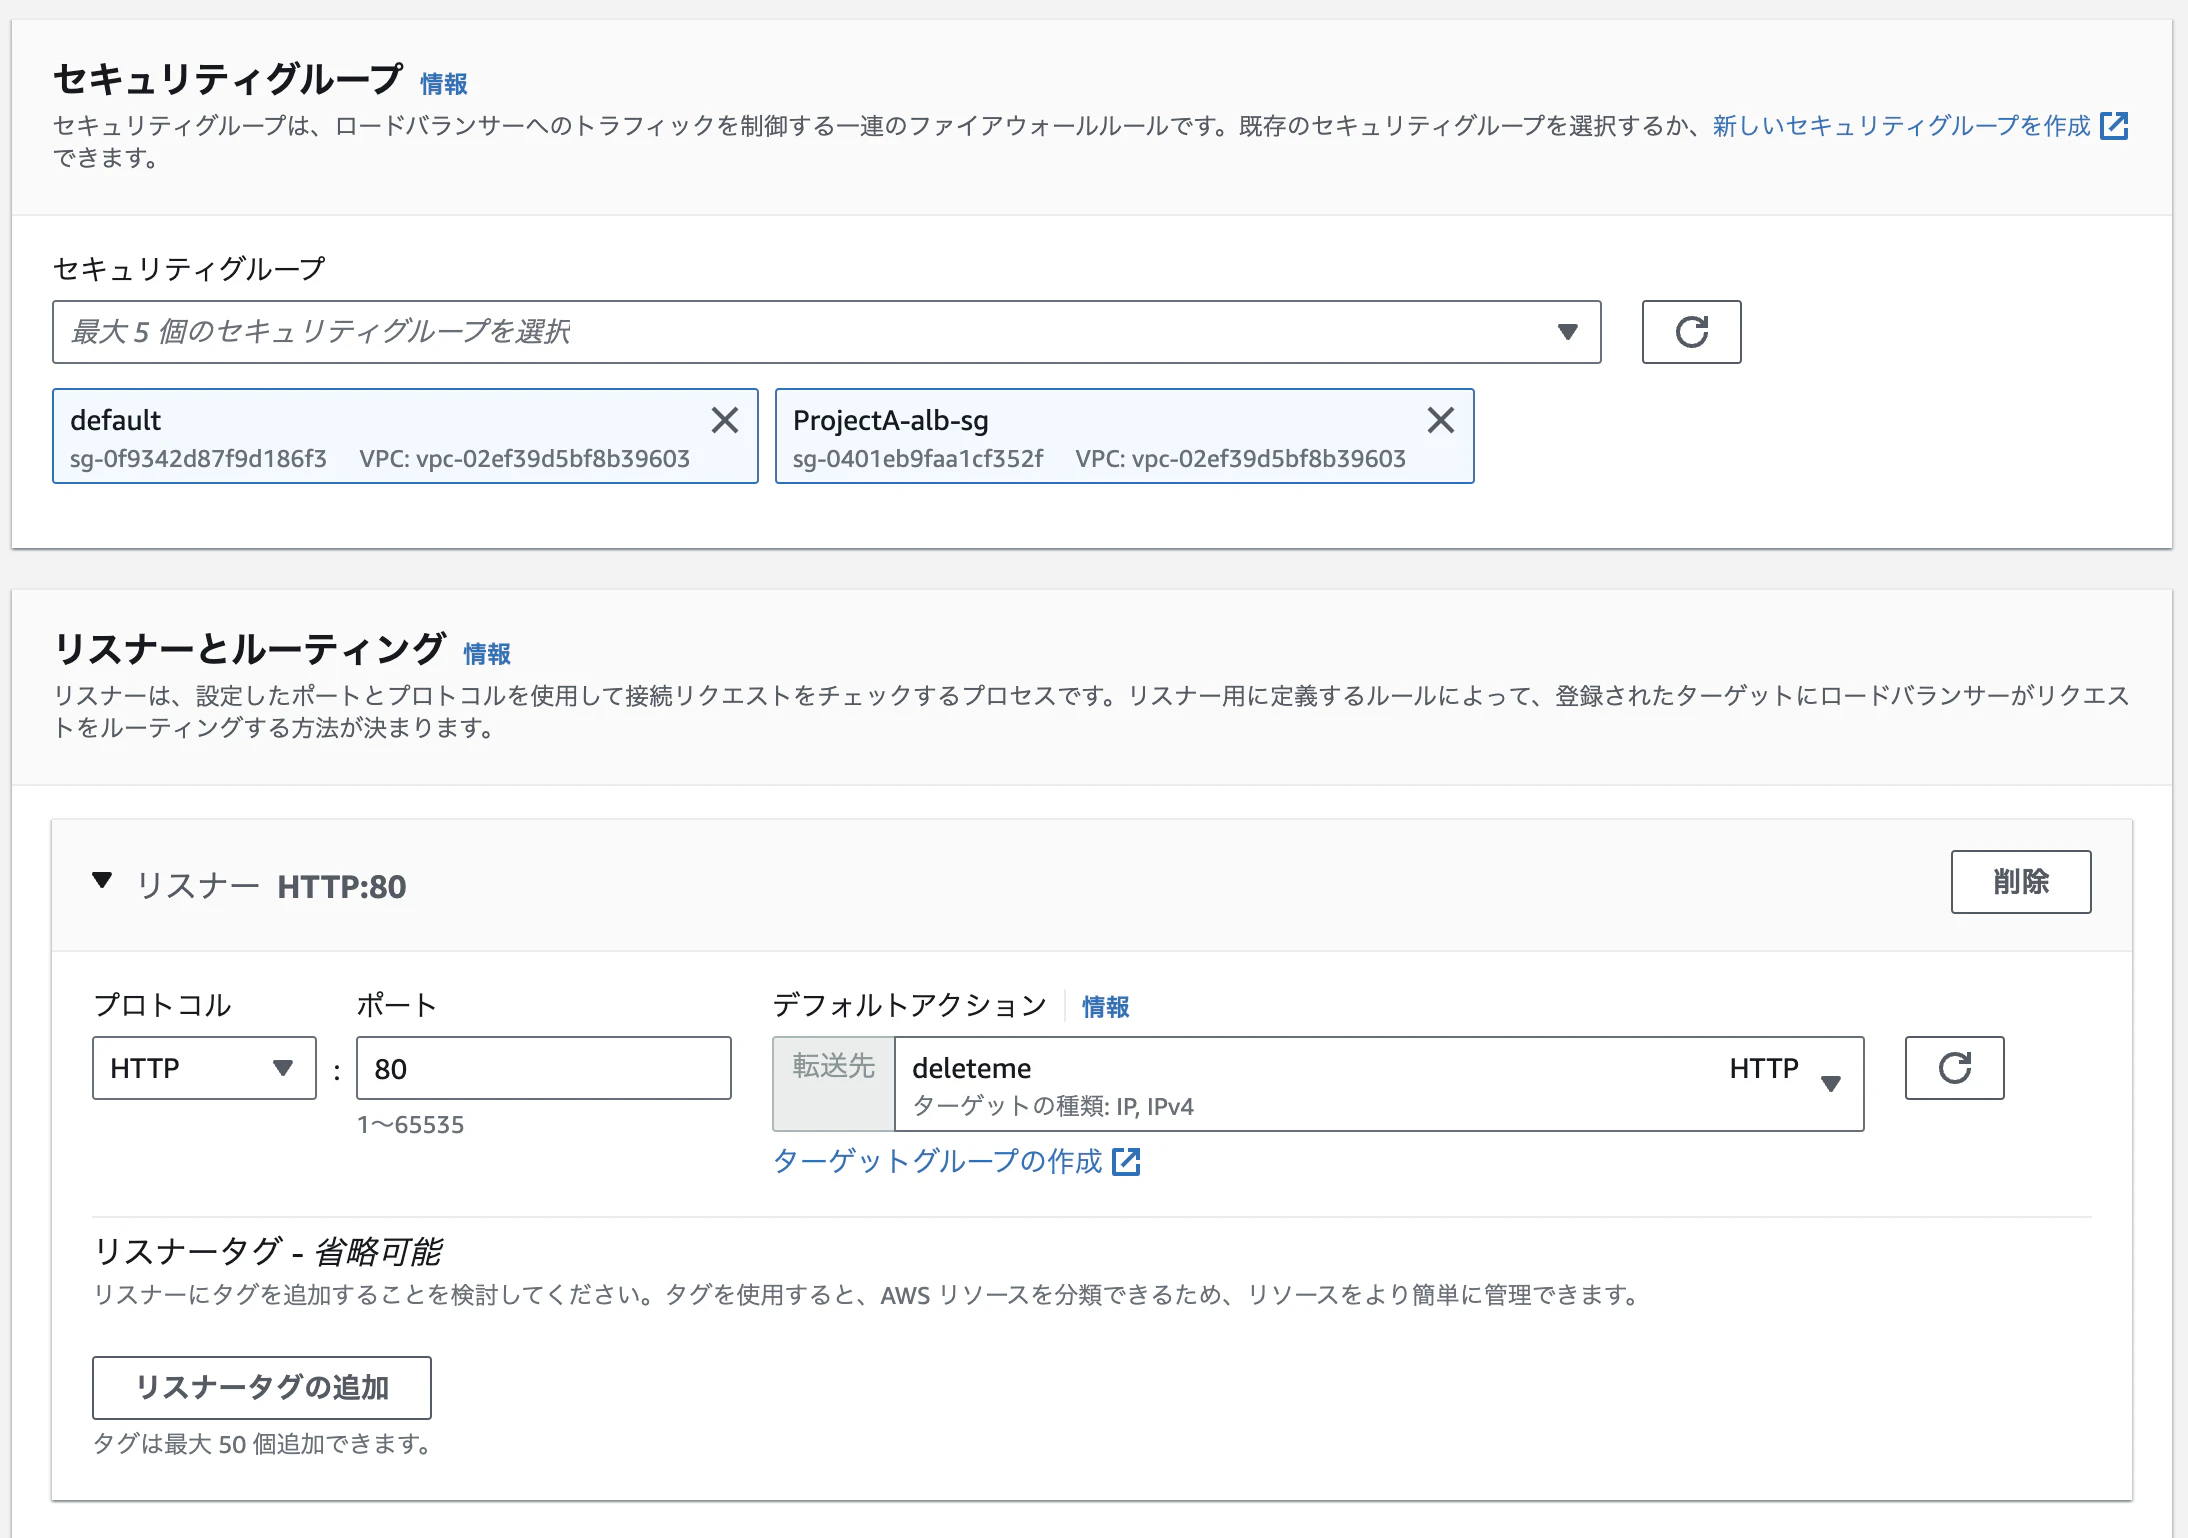Image resolution: width=2188 pixels, height=1538 pixels.
Task: Open 新しいセキュリティグループを作成 link
Action: [x=1901, y=126]
